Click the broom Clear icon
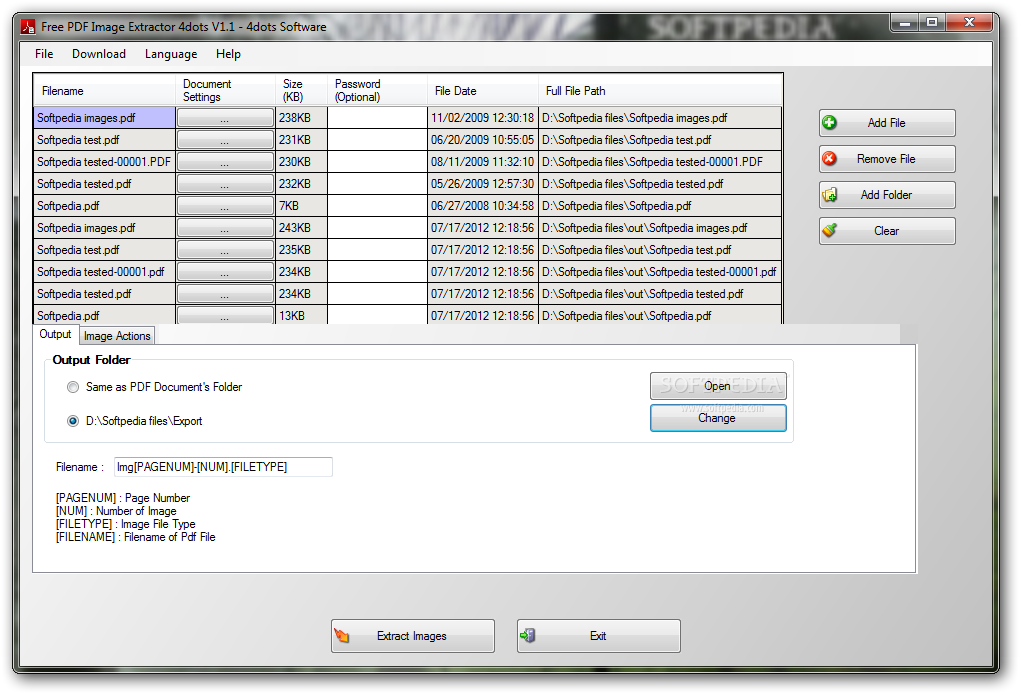The image size is (1020, 694). point(829,230)
